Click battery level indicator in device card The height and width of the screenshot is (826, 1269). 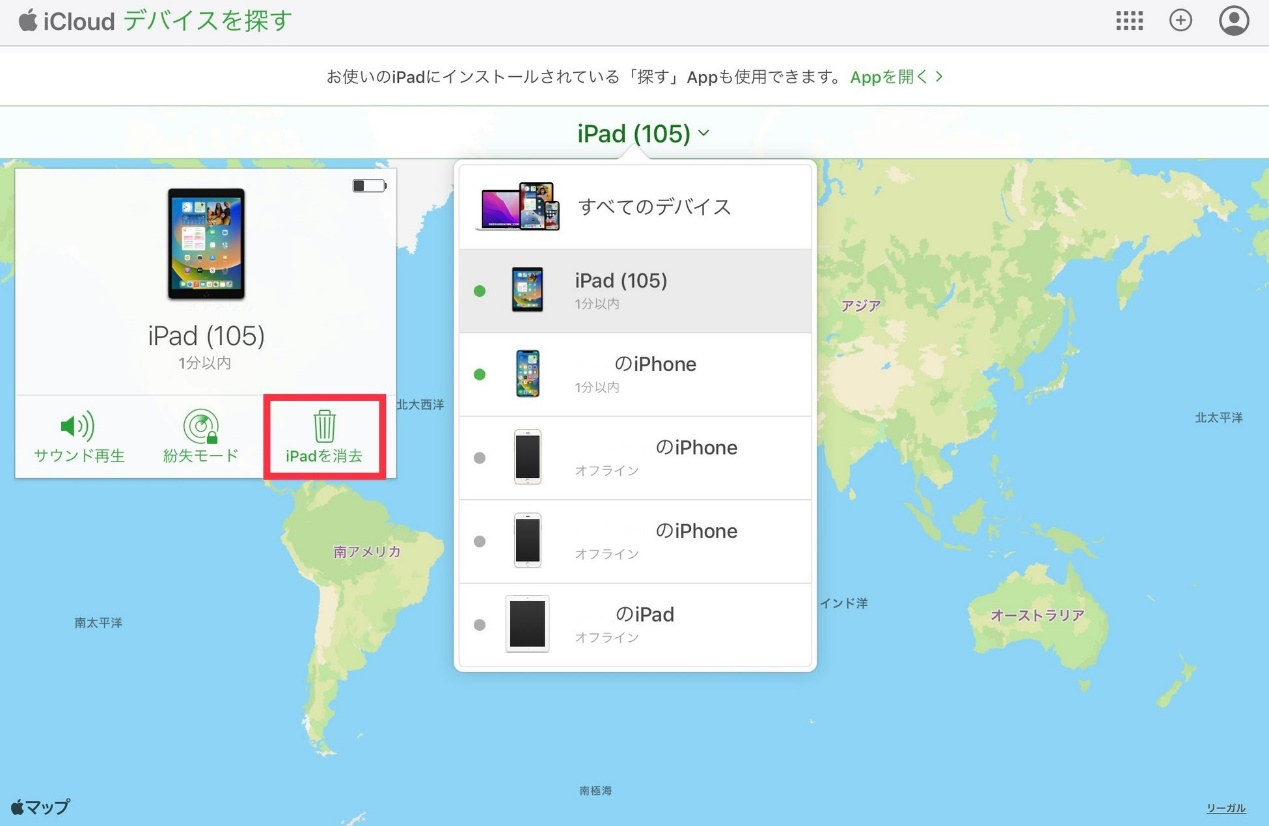point(369,186)
